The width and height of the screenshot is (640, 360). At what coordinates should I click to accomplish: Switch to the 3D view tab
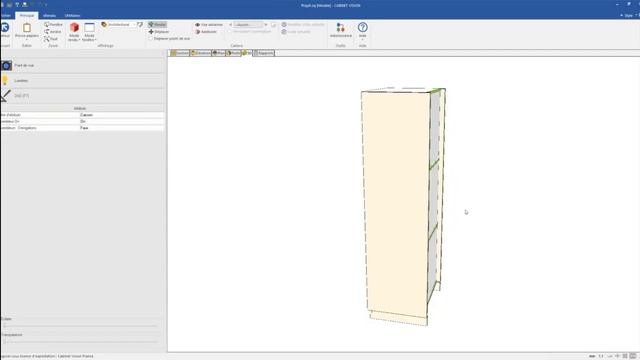(x=247, y=53)
